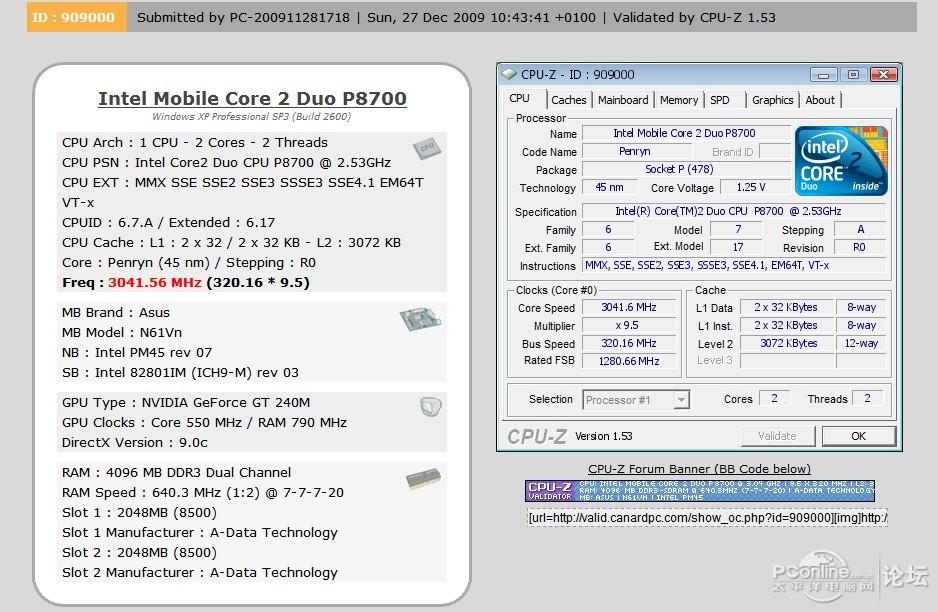Click the Instructions field listing MMX, SSE
This screenshot has width=938, height=612.
[734, 265]
